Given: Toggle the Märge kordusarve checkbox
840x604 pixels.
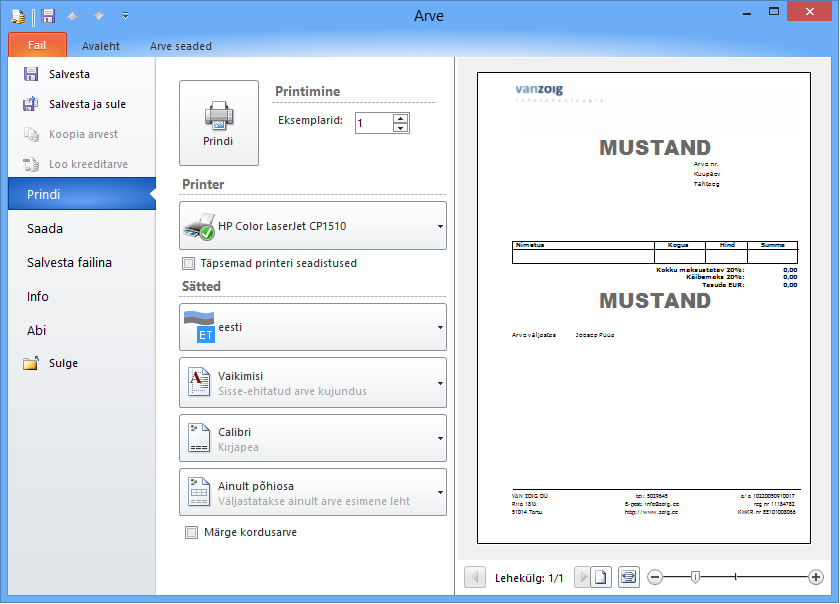Looking at the screenshot, I should coord(191,532).
